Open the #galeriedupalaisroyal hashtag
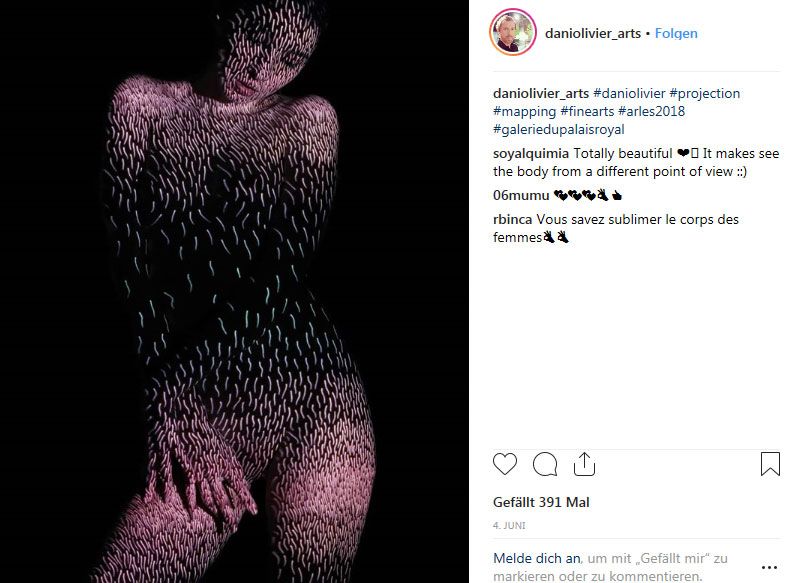The image size is (796, 583). (558, 129)
